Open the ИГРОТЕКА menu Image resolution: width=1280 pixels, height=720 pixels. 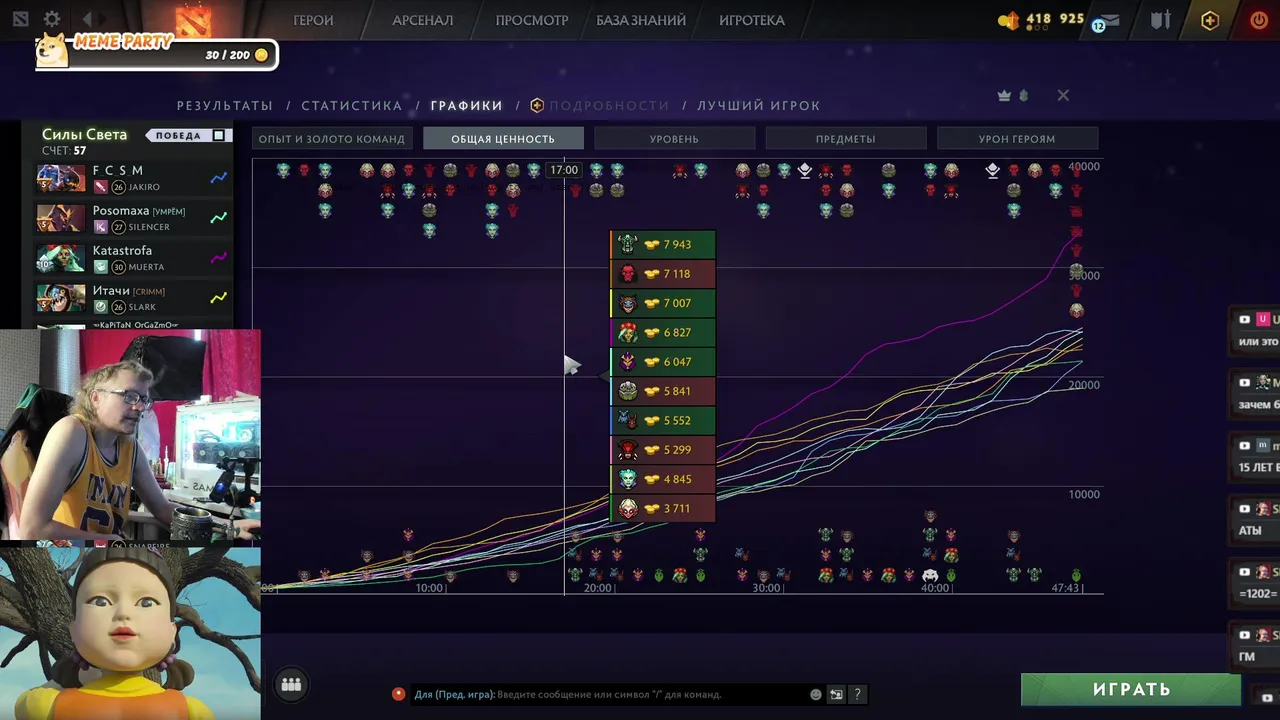752,20
